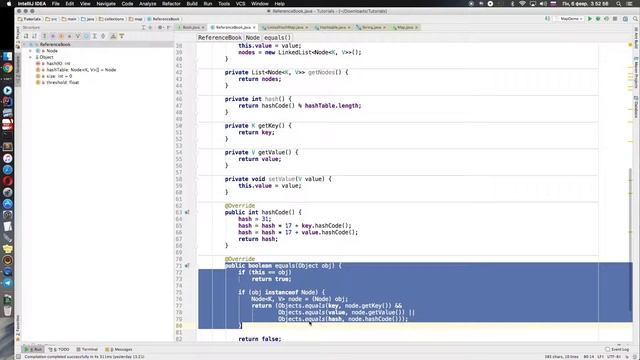The height and width of the screenshot is (360, 640).
Task: Switch to the String.java editor tab
Action: (x=371, y=27)
